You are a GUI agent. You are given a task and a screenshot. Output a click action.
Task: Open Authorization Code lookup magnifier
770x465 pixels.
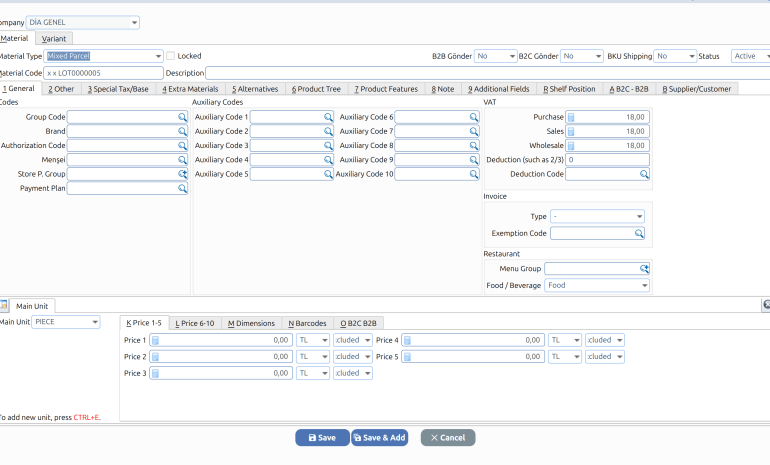pyautogui.click(x=182, y=146)
